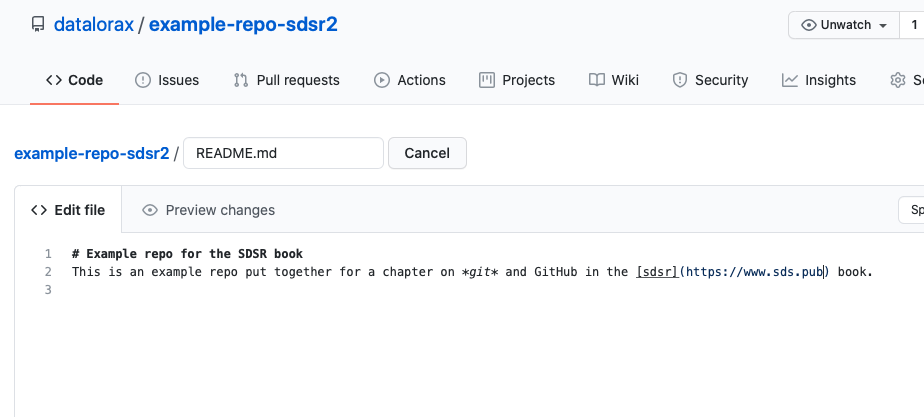Click the Issues circle-exclamation icon
Image resolution: width=924 pixels, height=417 pixels.
pos(143,80)
